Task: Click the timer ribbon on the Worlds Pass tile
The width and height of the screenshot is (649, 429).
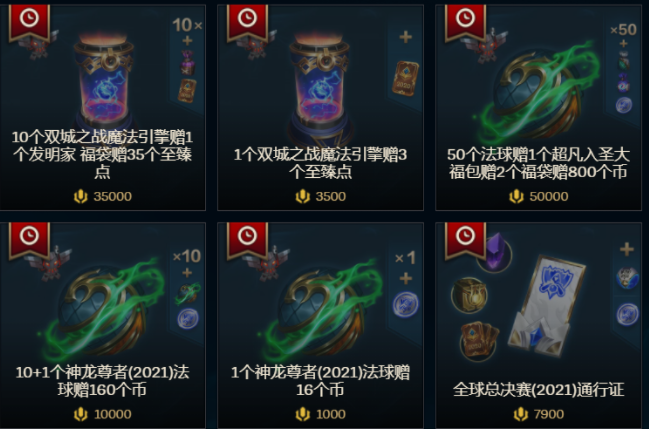Action: coord(465,240)
